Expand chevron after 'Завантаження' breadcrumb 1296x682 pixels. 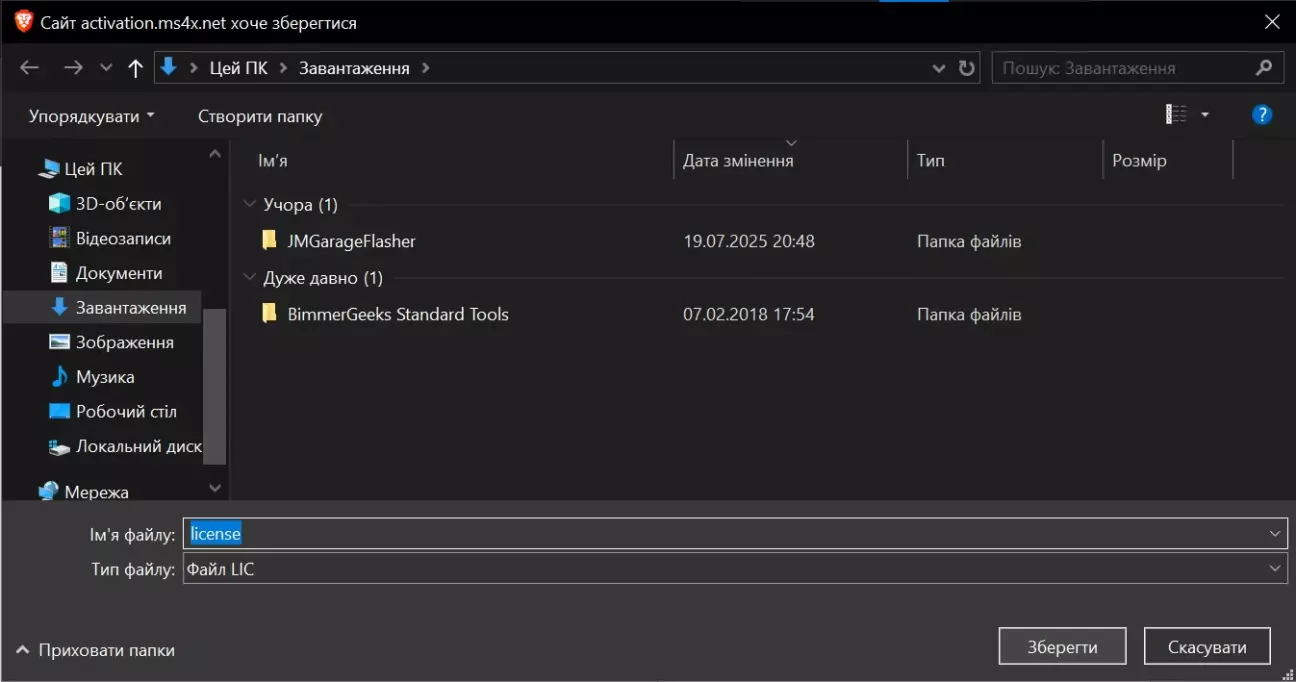pos(426,68)
